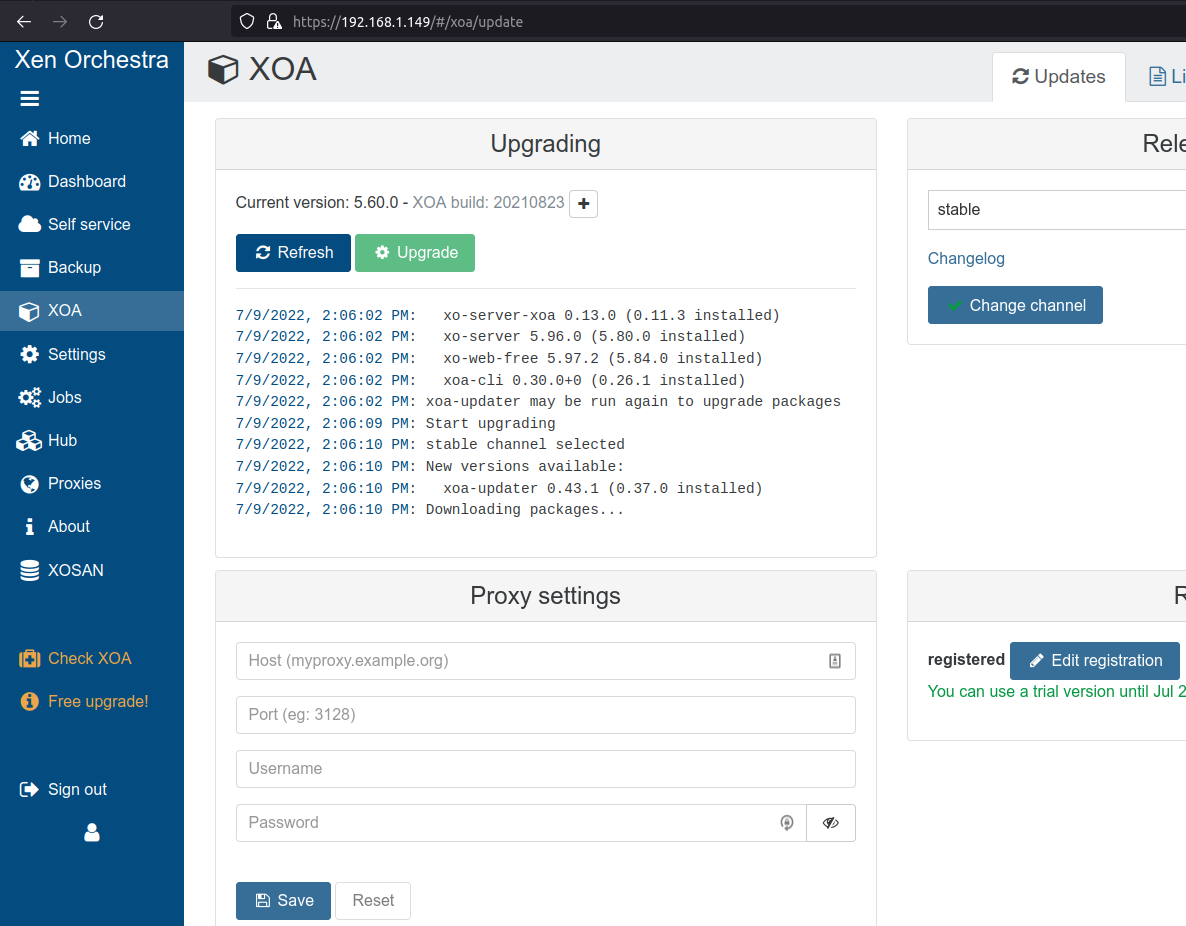Click the shield tracking protection icon
1186x926 pixels.
(x=247, y=22)
